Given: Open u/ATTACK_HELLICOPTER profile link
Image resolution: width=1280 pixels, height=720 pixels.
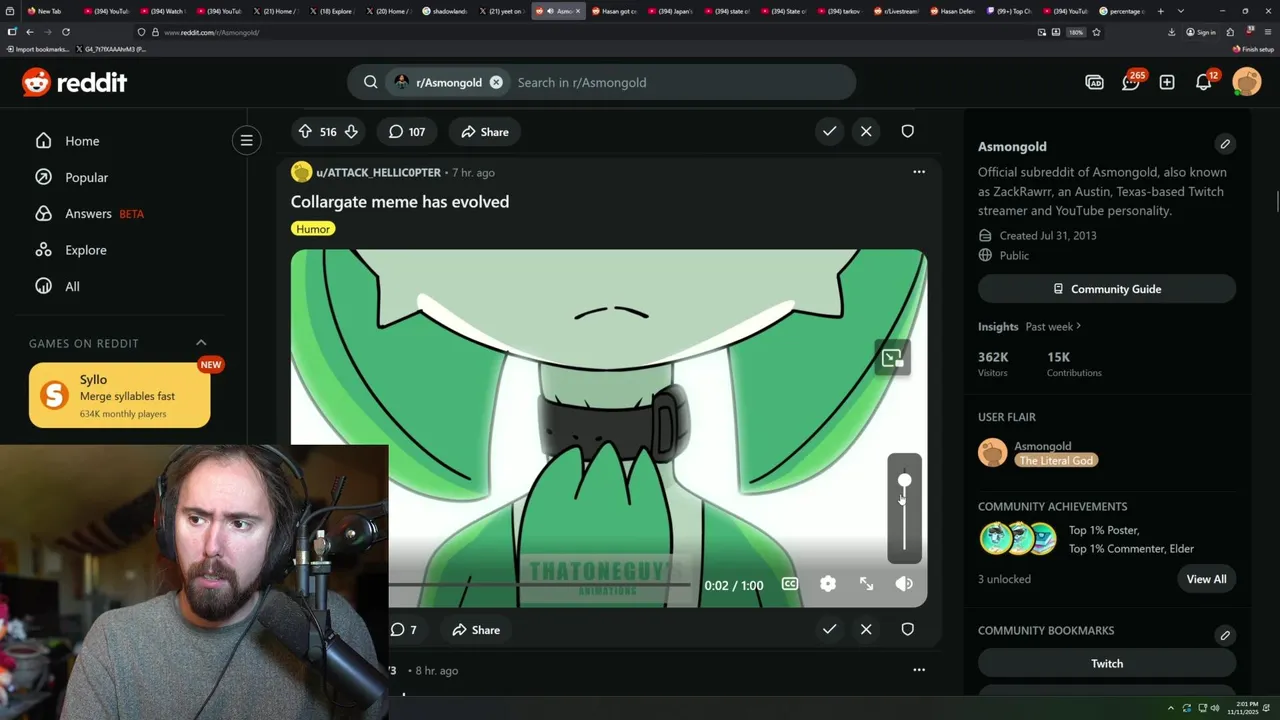Looking at the screenshot, I should (378, 172).
